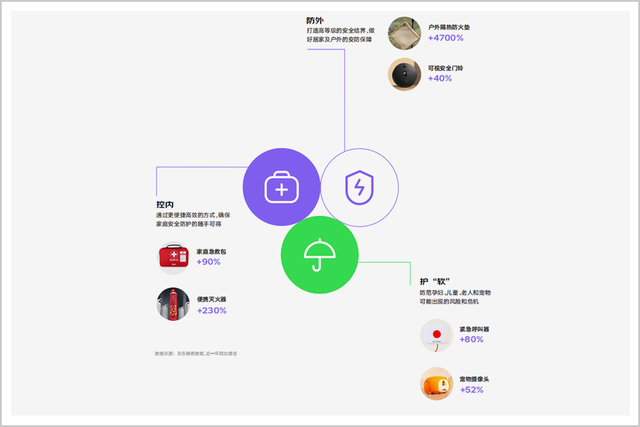This screenshot has height=427, width=640.
Task: Click the portable fire extinguisher image
Action: point(174,305)
